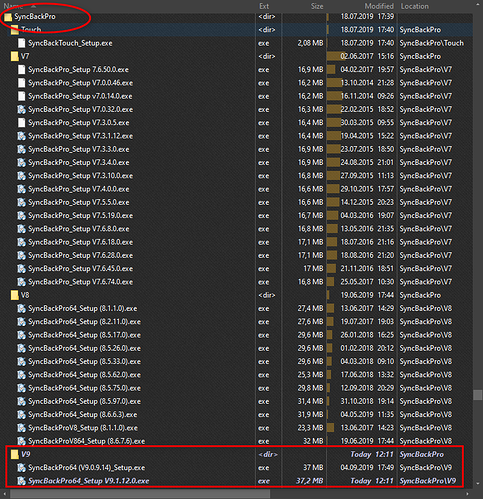
Task: Click the horizontal scrollbar thumb at bottom
Action: pos(140,494)
